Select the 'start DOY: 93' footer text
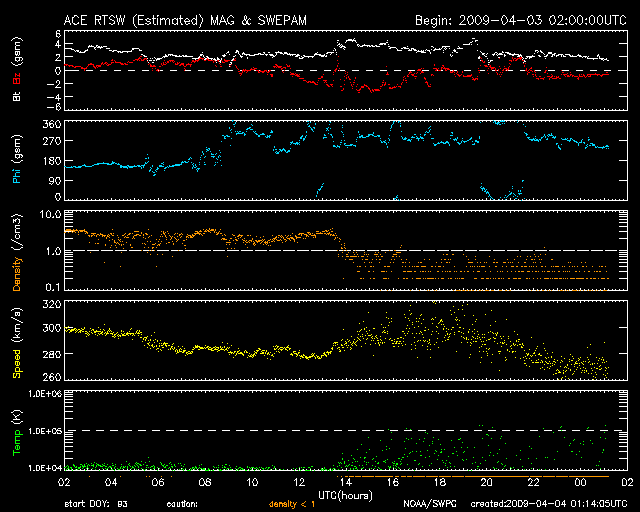The height and width of the screenshot is (512, 640). (x=96, y=504)
